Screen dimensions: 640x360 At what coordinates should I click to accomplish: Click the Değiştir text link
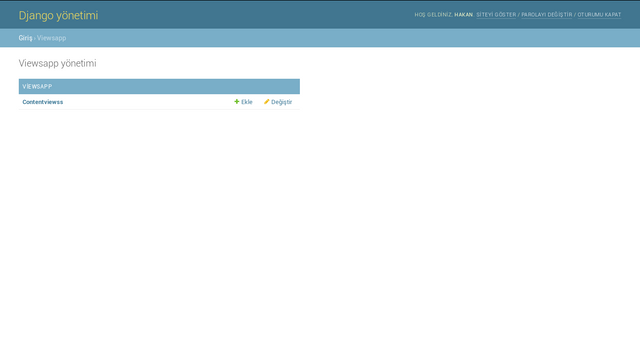tap(282, 102)
